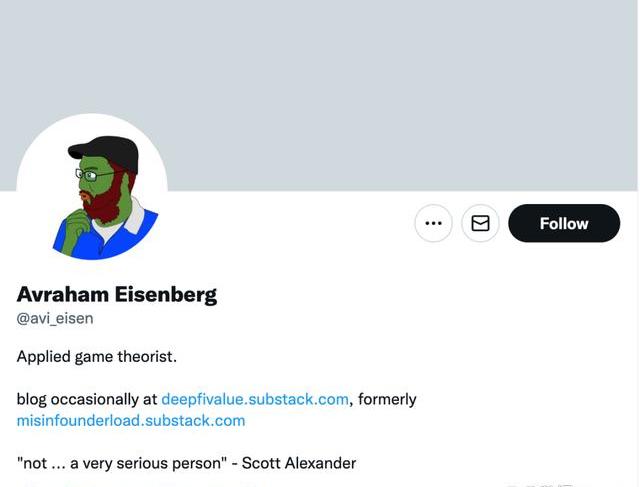This screenshot has width=640, height=487.
Task: Visit the misinfounderload.substack.com link
Action: [x=131, y=420]
